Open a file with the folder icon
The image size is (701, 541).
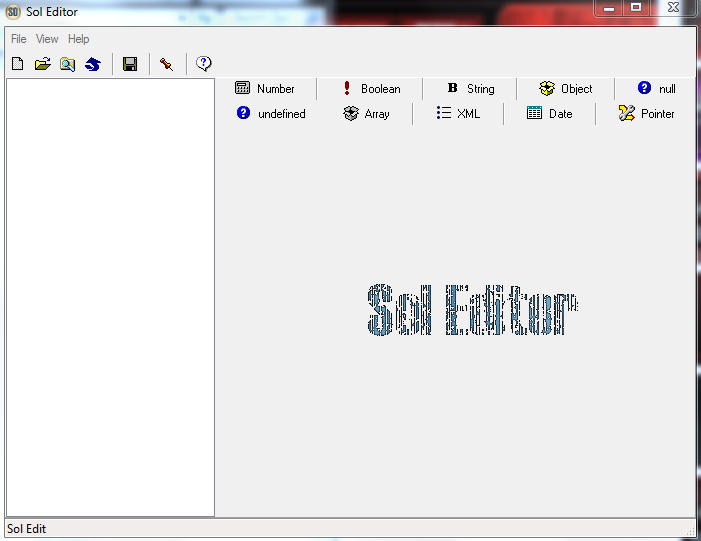coord(42,64)
